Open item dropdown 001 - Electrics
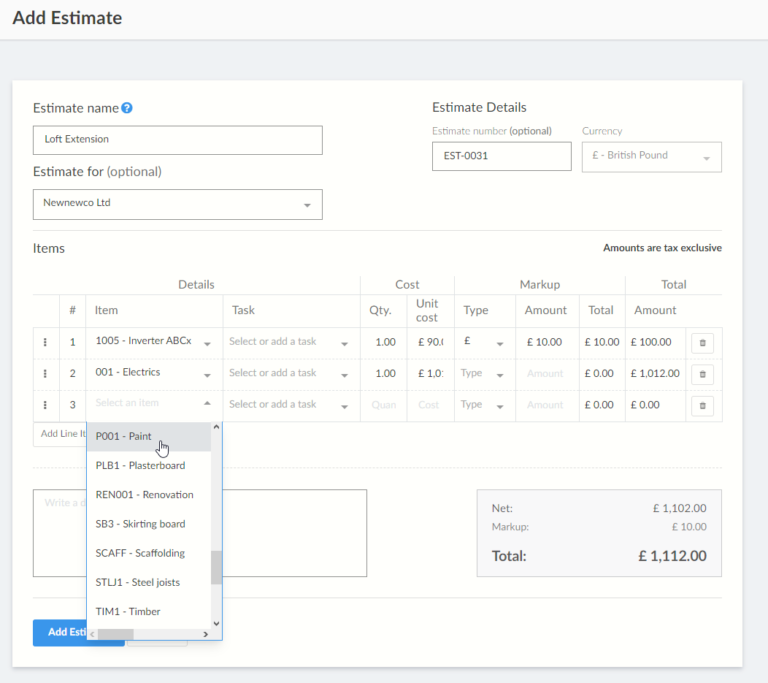 click(x=154, y=373)
